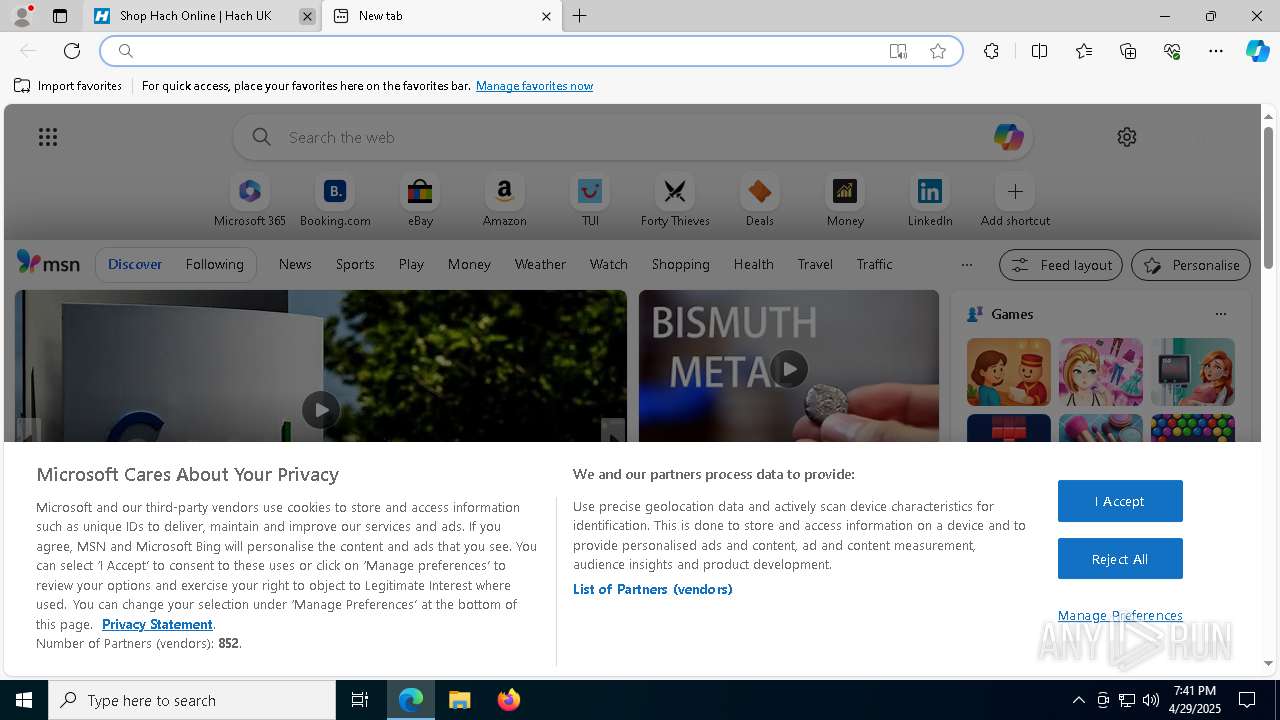Play the large featured news video

320,409
